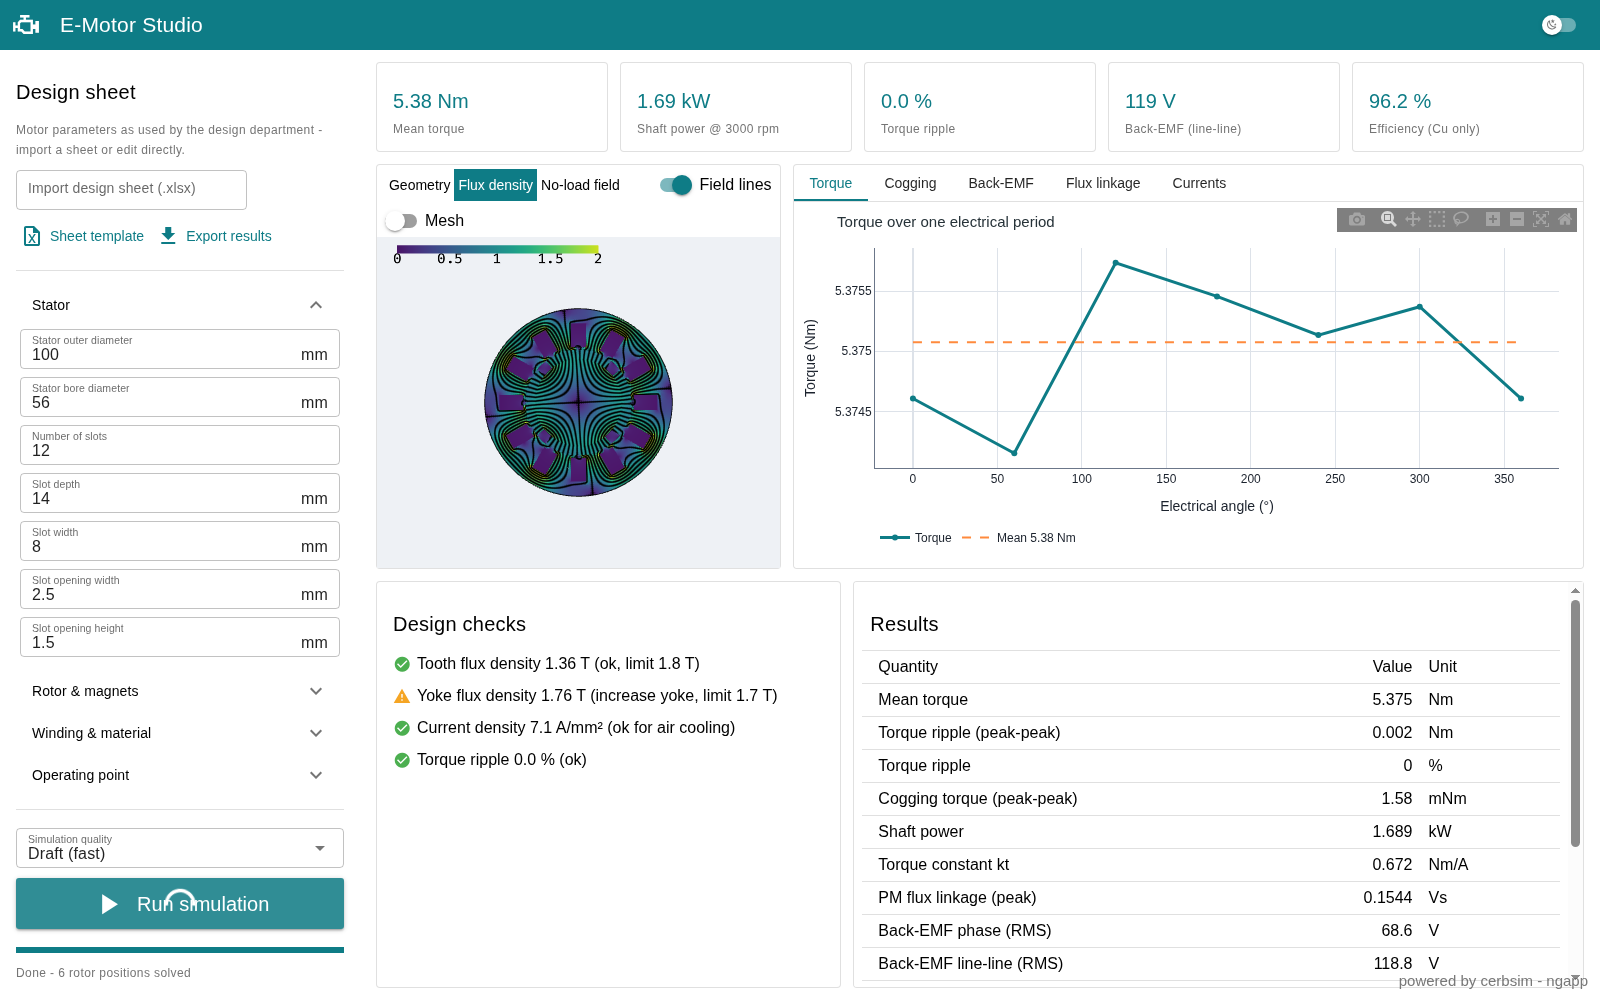Viewport: 1600px width, 1000px height.
Task: Click the Results table scrollbar
Action: [x=1575, y=723]
